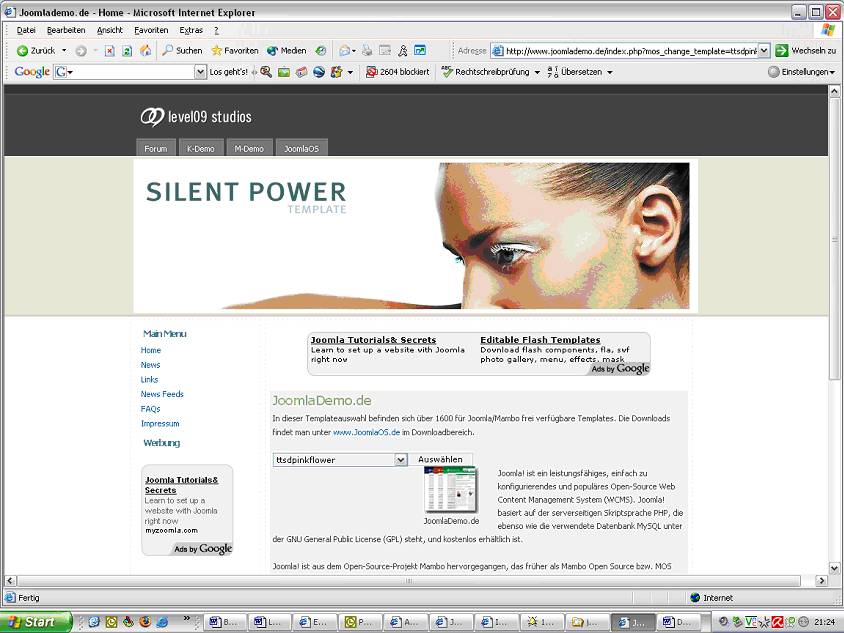Screen dimensions: 844x633
Task: Open the Favoriten menu in the menu bar
Action: [151, 30]
